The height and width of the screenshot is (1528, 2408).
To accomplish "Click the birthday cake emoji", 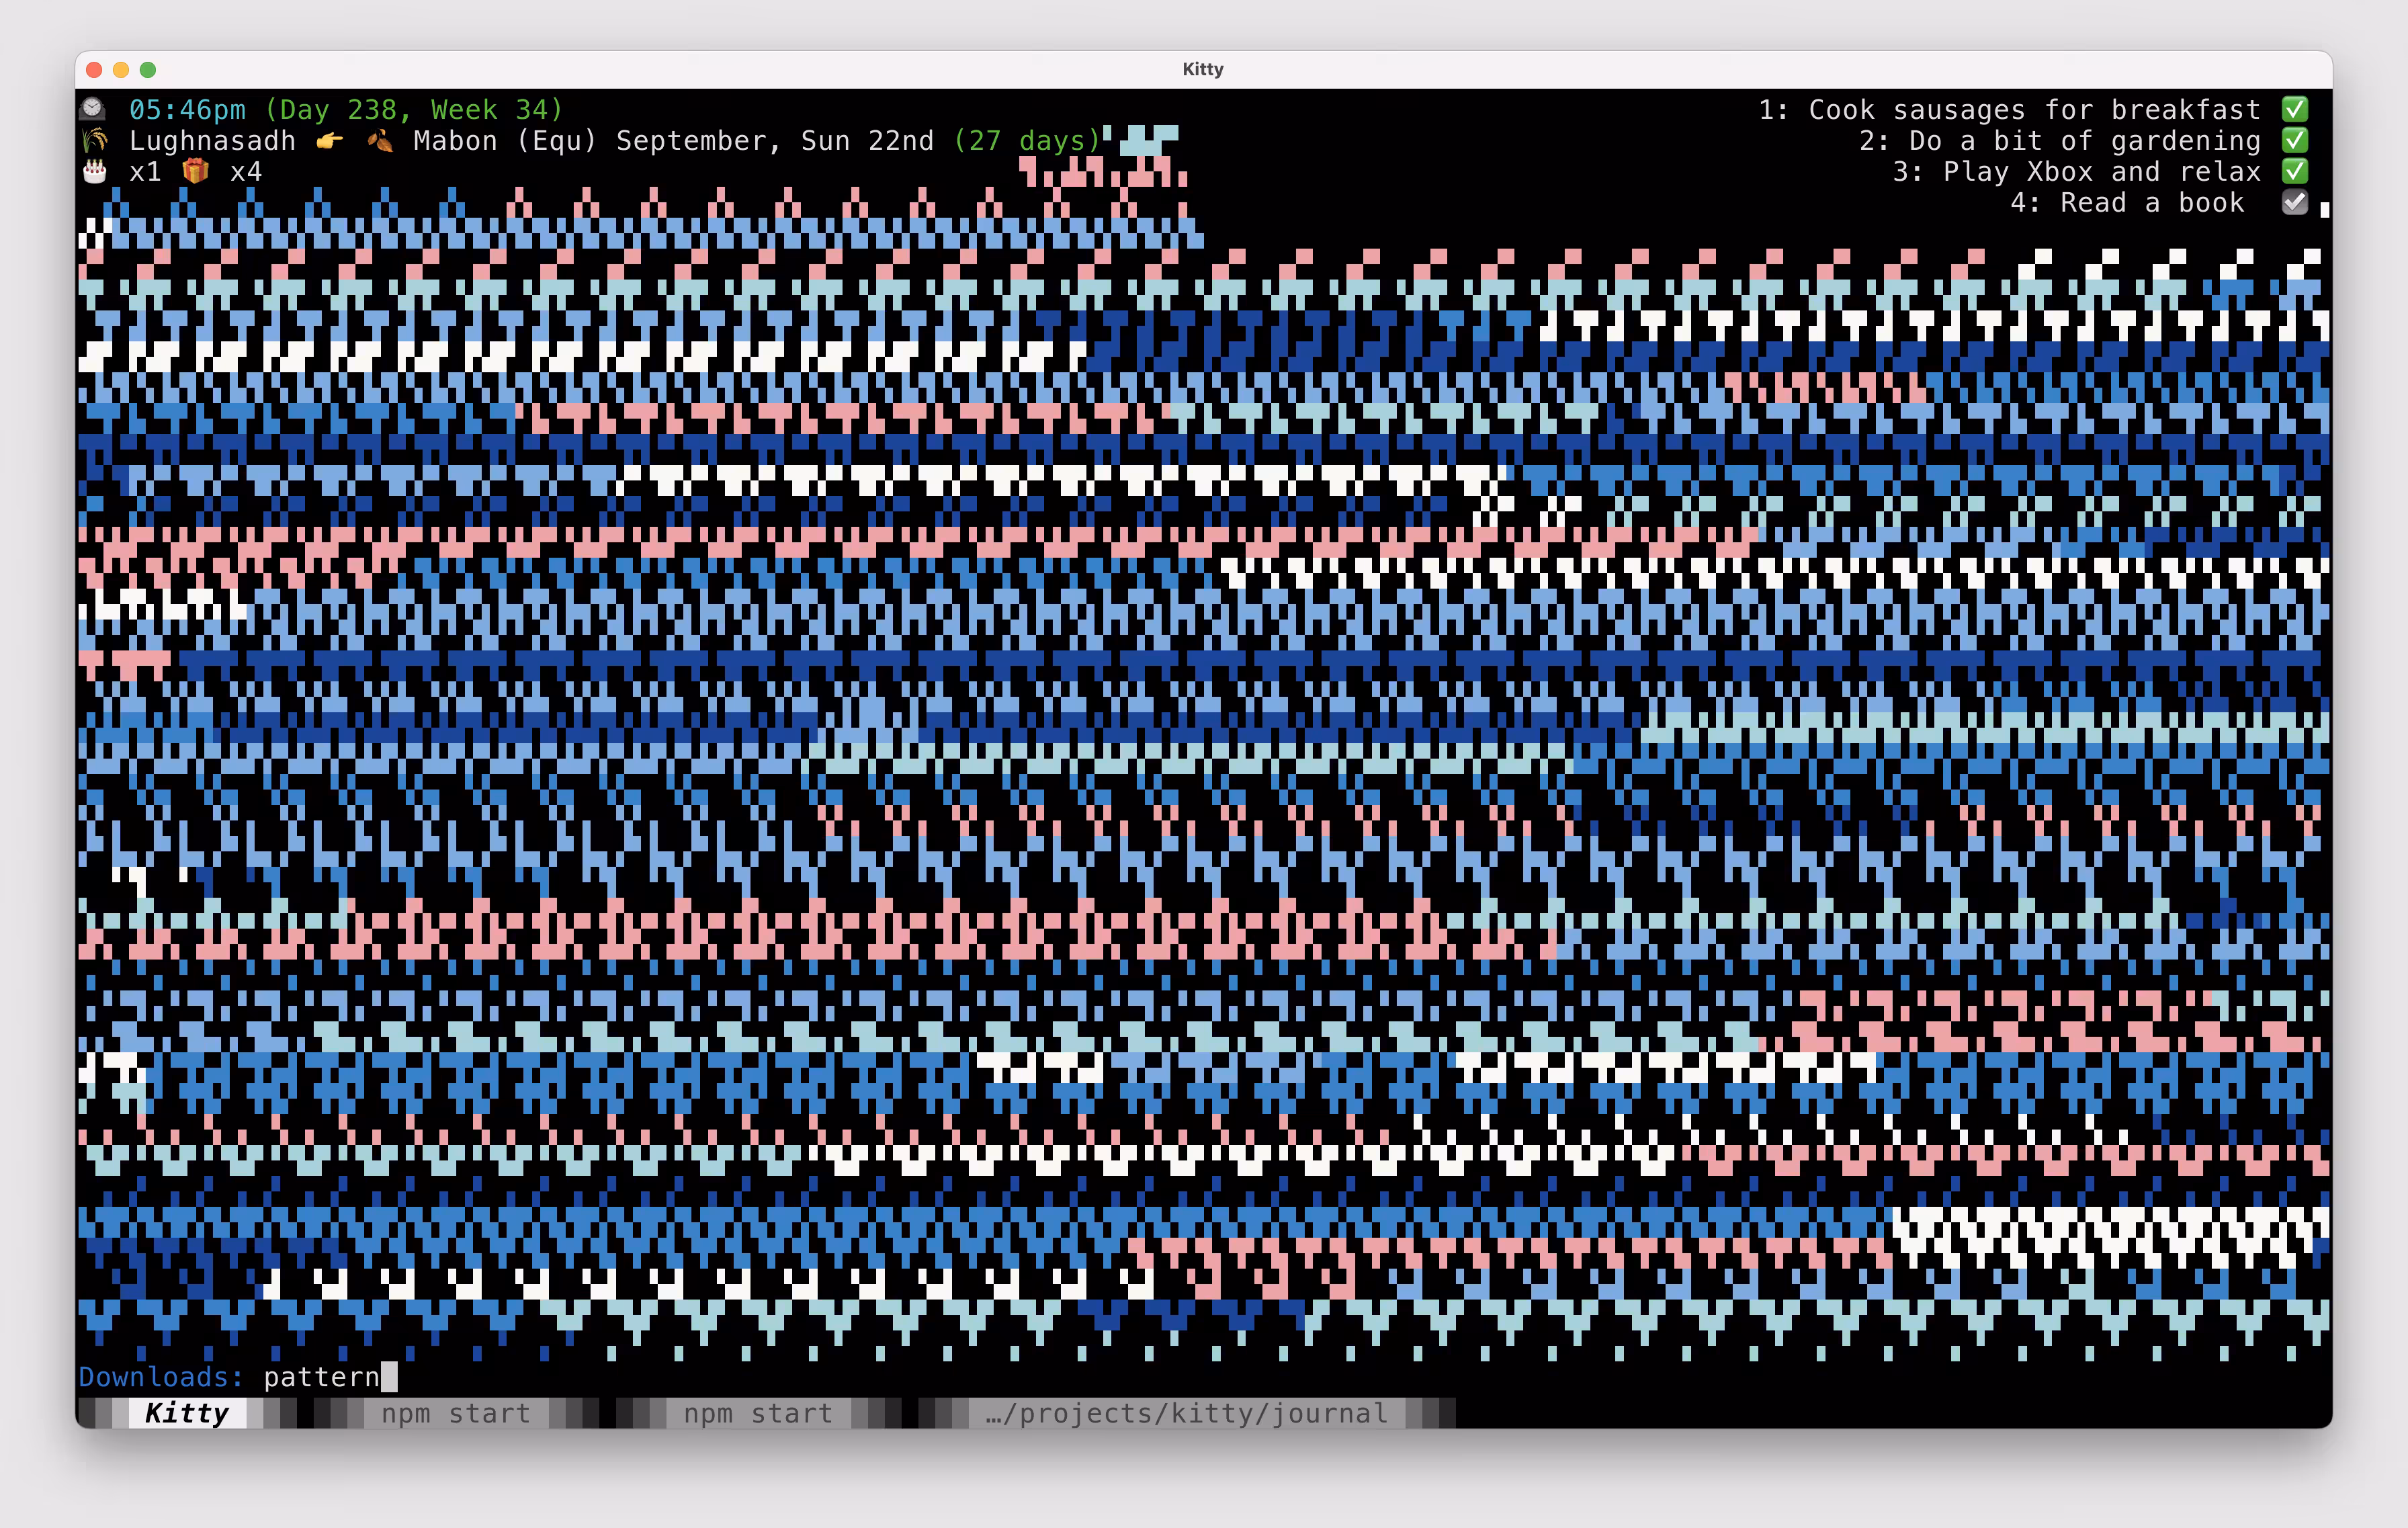I will coord(94,171).
